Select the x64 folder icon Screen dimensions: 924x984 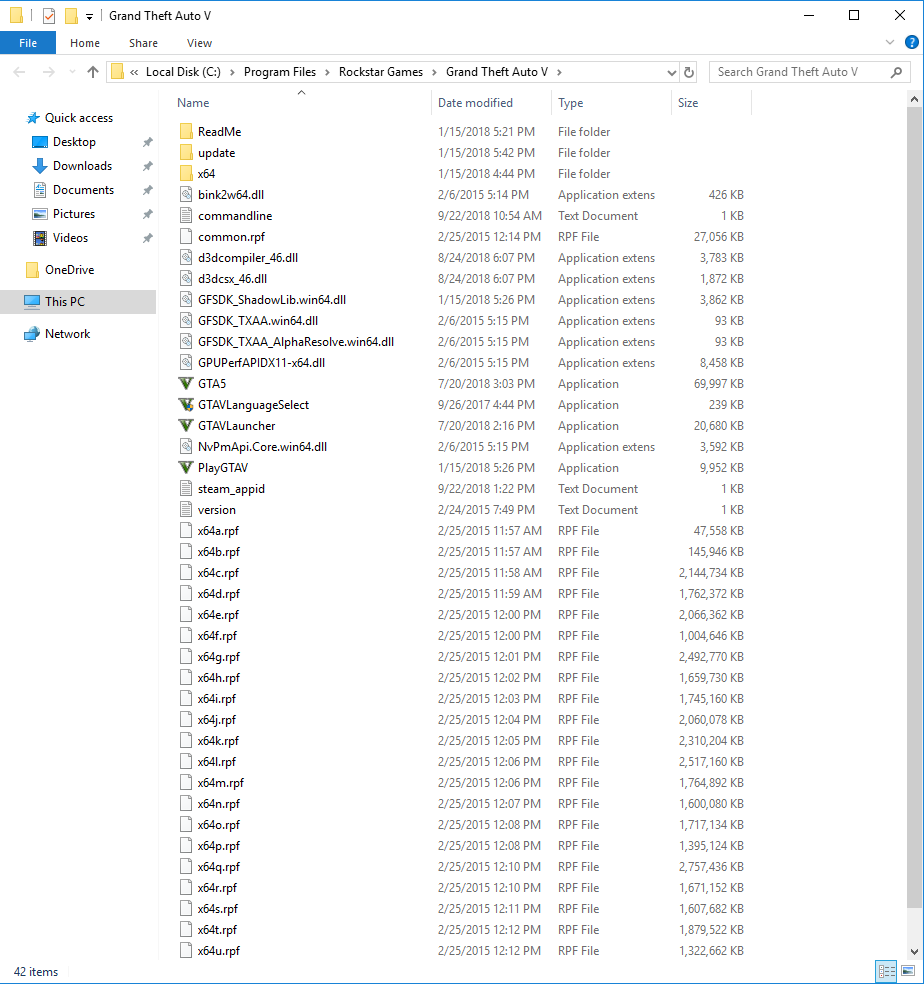click(186, 173)
